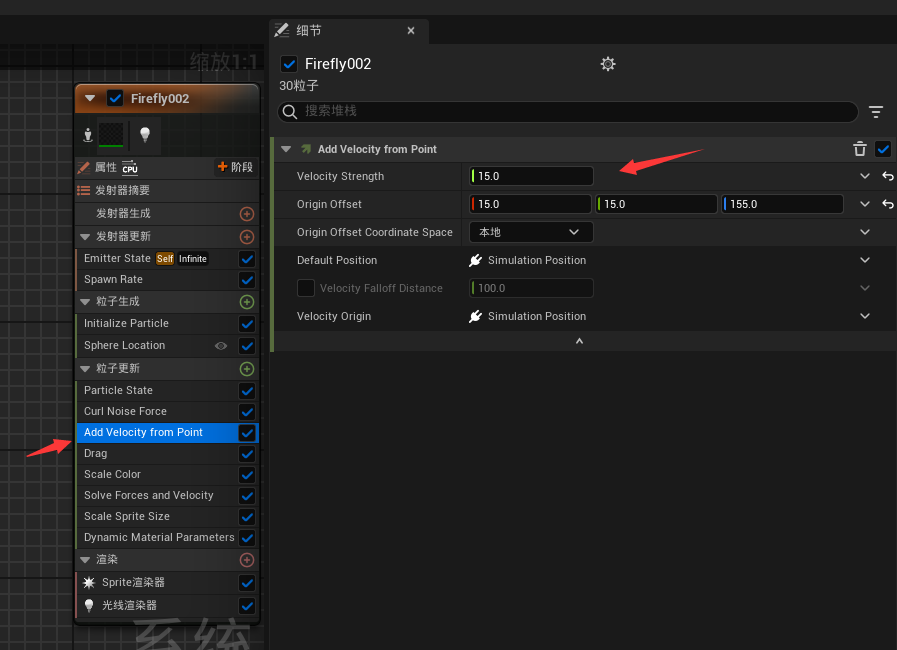Click the Origin Offset Y field
This screenshot has height=650, width=897.
point(656,204)
